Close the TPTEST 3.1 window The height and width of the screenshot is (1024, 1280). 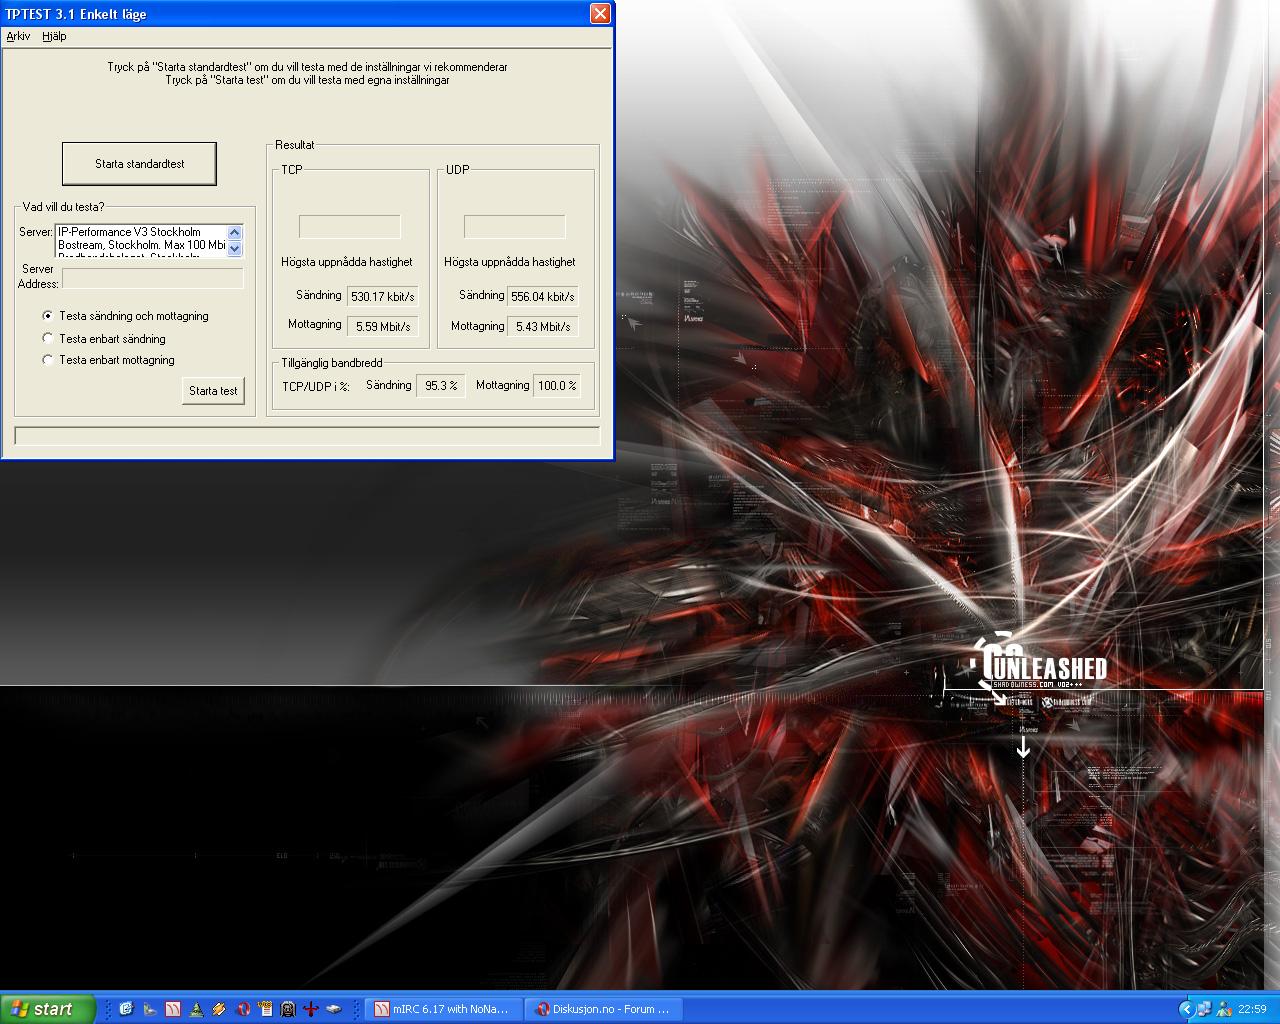coord(600,13)
